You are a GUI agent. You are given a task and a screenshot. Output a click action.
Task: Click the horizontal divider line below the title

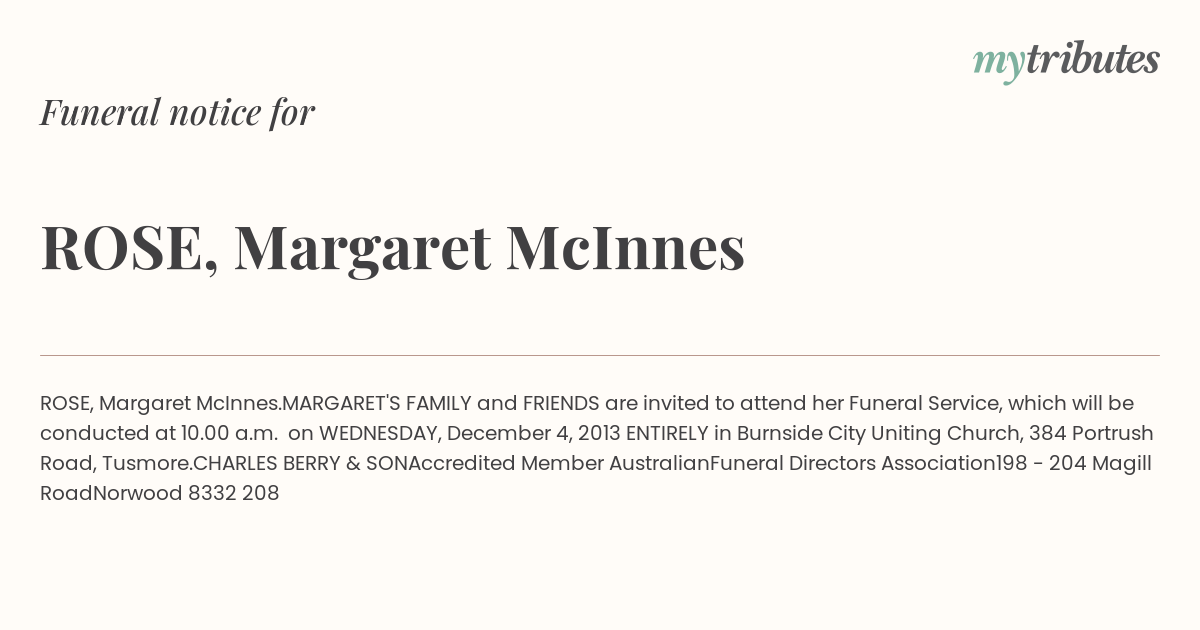[x=600, y=355]
